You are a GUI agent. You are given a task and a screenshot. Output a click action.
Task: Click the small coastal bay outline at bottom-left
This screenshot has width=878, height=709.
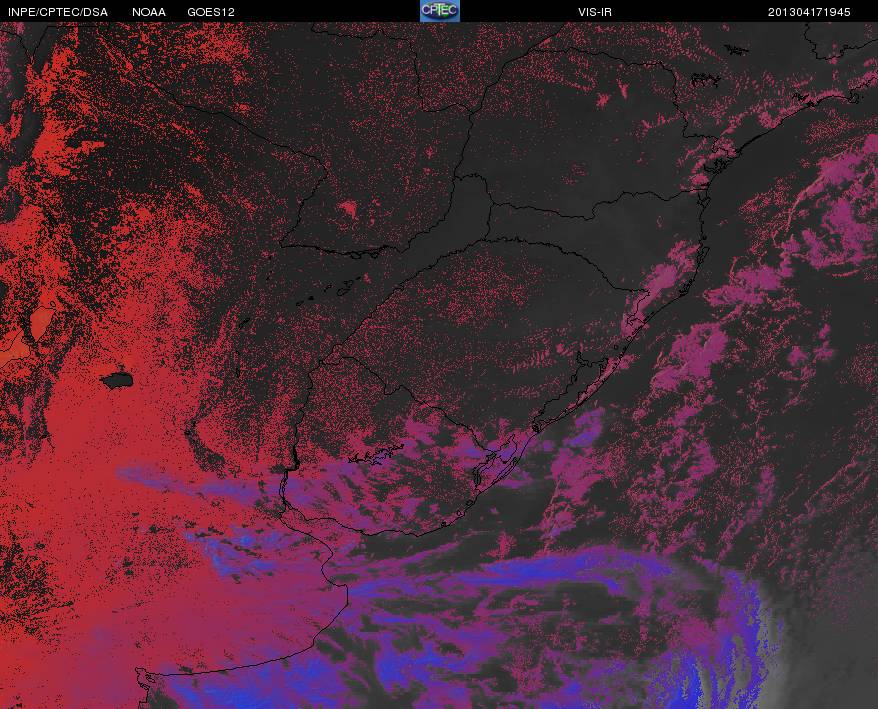pos(146,678)
